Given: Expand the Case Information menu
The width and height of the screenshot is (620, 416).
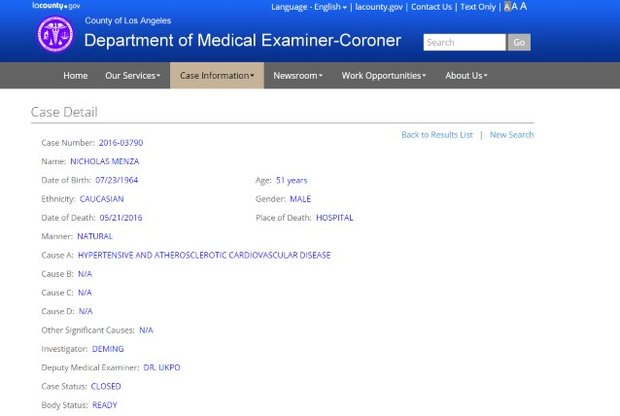Looking at the screenshot, I should (x=217, y=76).
